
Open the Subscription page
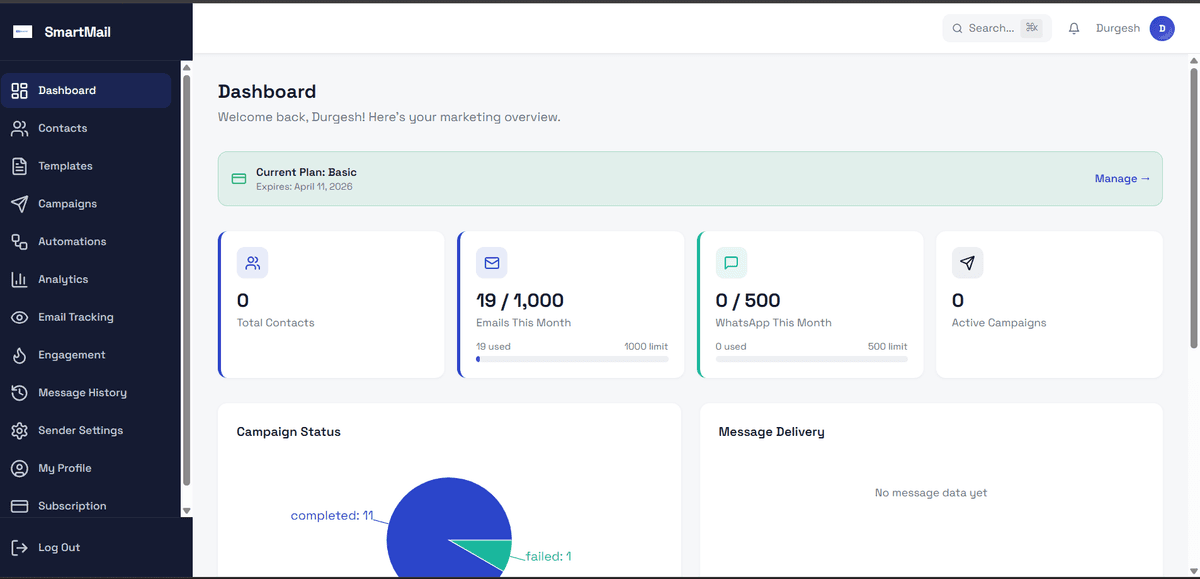87,506
